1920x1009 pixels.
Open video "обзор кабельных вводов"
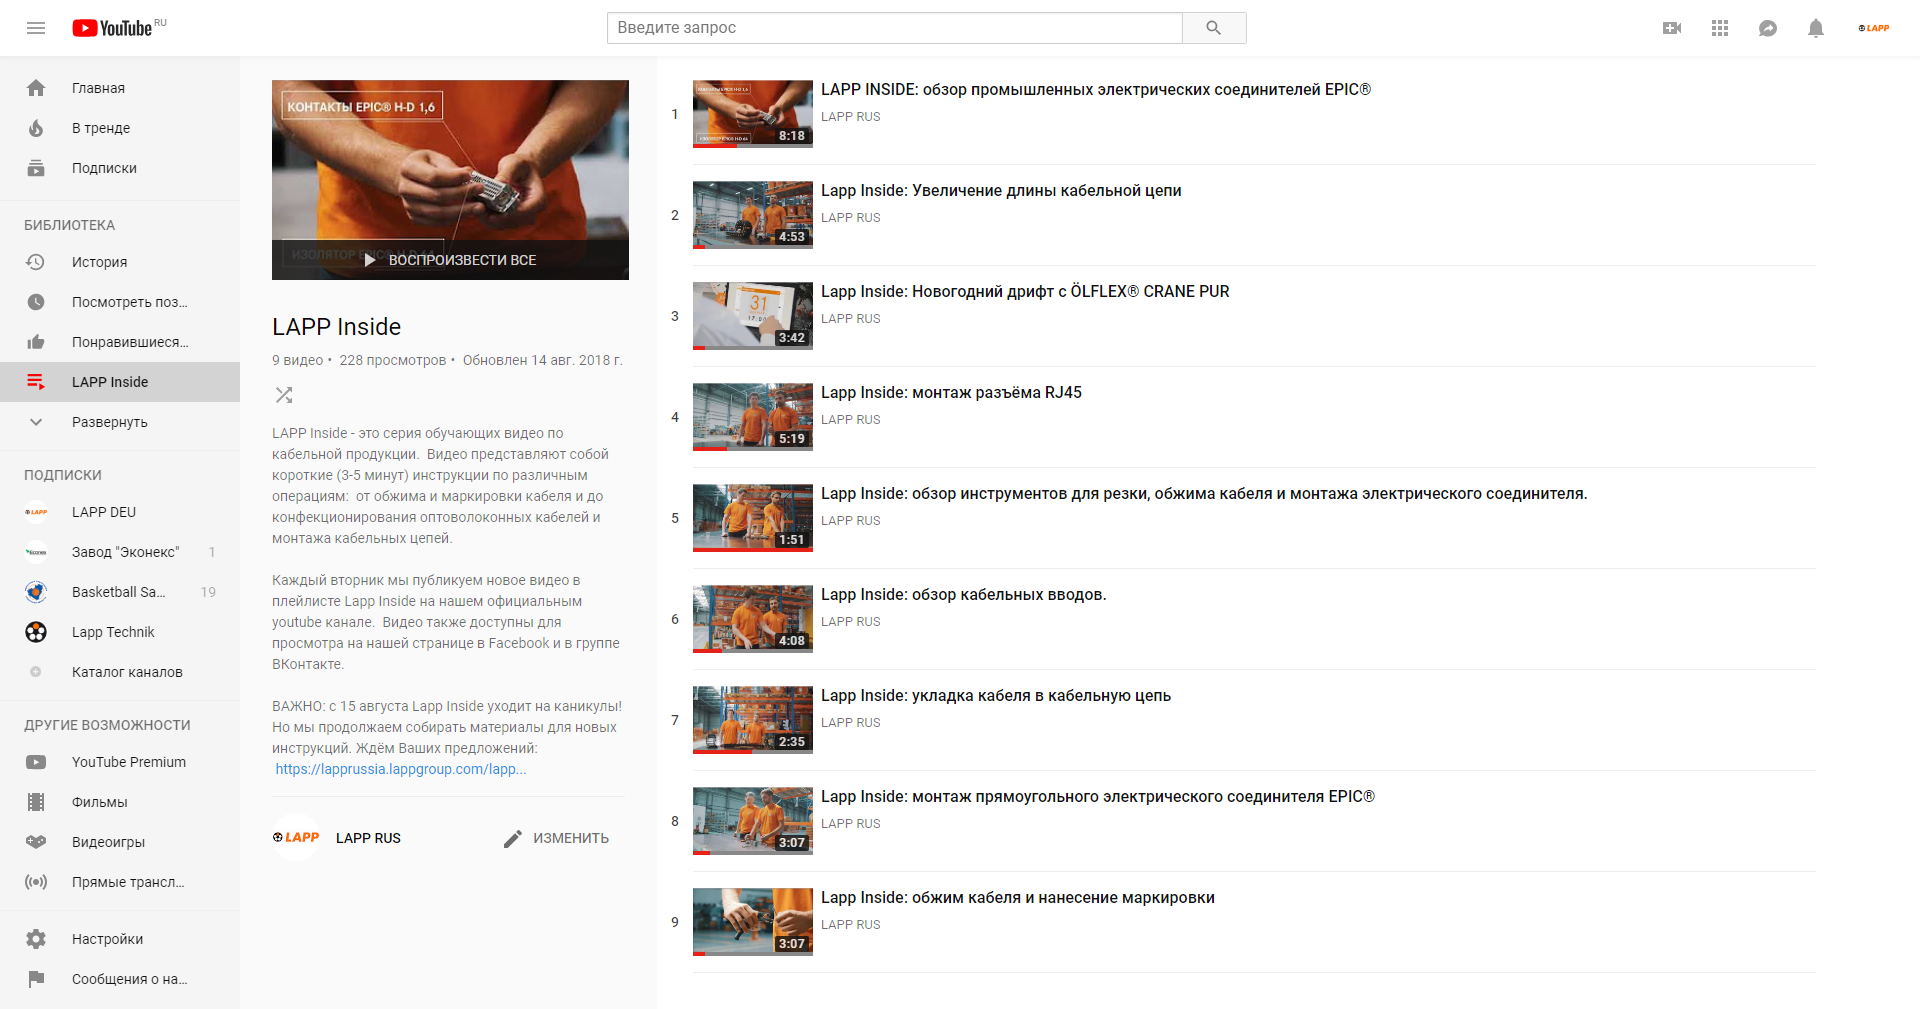963,594
